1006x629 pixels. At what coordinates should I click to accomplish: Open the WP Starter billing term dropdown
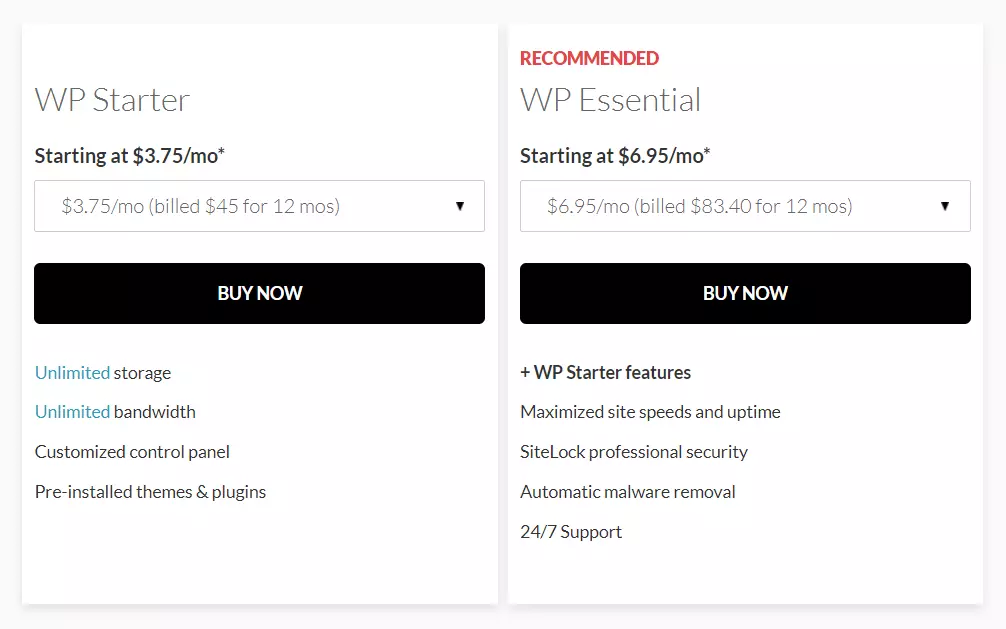259,206
